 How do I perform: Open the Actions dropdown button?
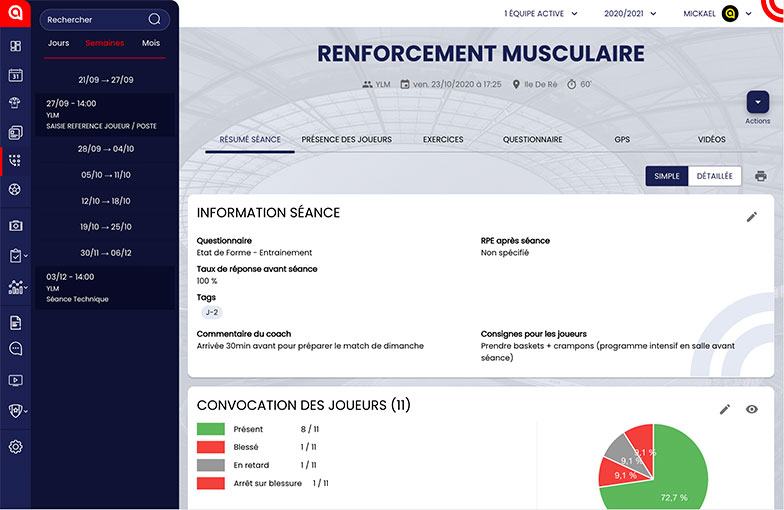[757, 102]
